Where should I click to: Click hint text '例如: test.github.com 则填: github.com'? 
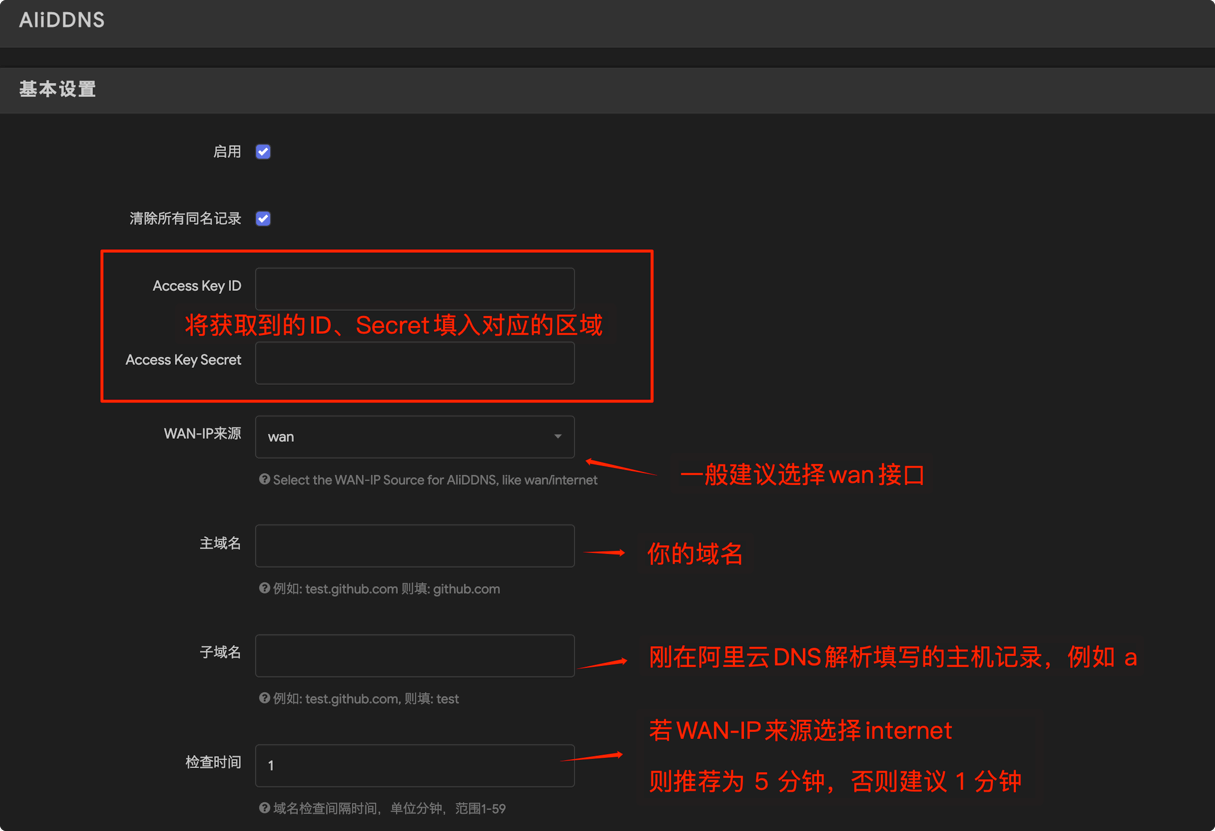[x=387, y=589]
